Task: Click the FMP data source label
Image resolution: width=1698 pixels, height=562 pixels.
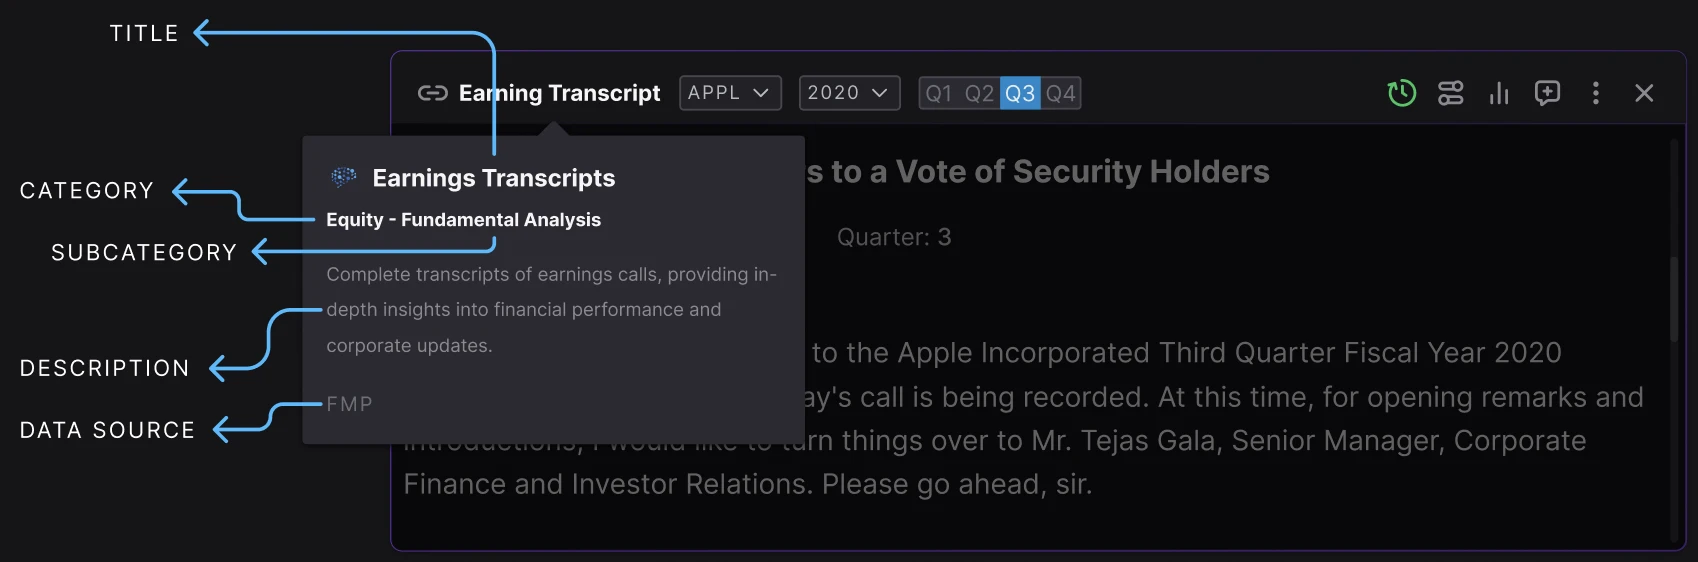Action: (x=349, y=404)
